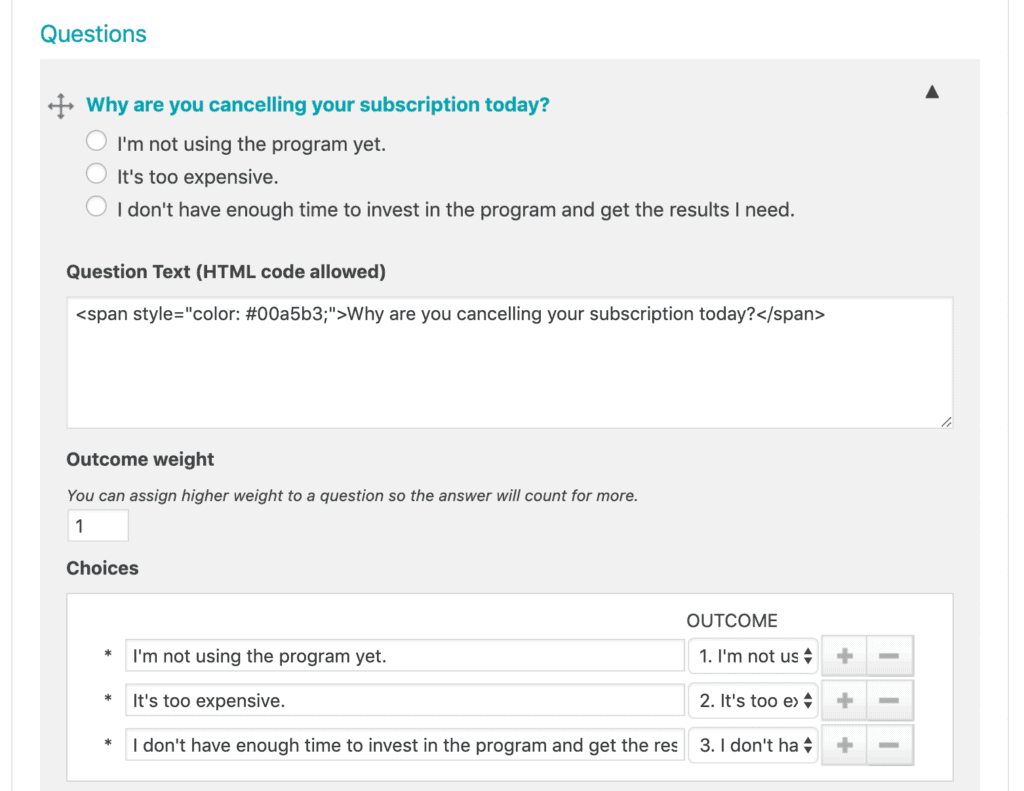Open the "2. It's too ex" outcome selector
Image resolution: width=1024 pixels, height=791 pixels.
coord(752,700)
